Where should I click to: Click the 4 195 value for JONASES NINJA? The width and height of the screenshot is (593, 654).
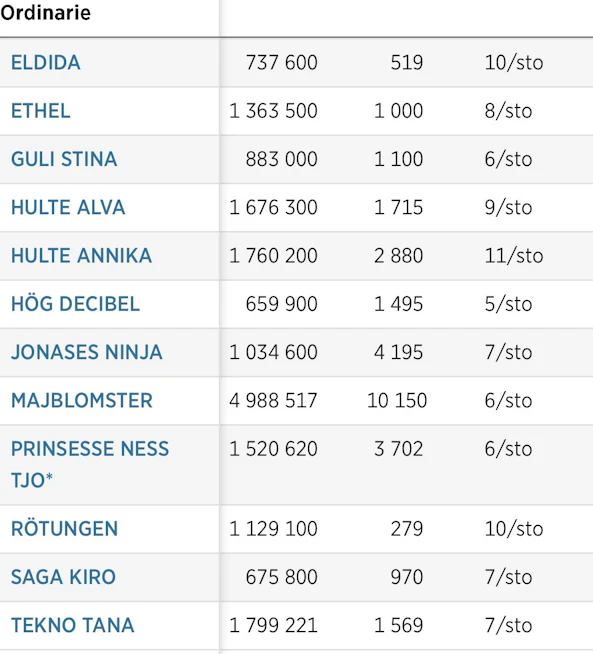(398, 352)
